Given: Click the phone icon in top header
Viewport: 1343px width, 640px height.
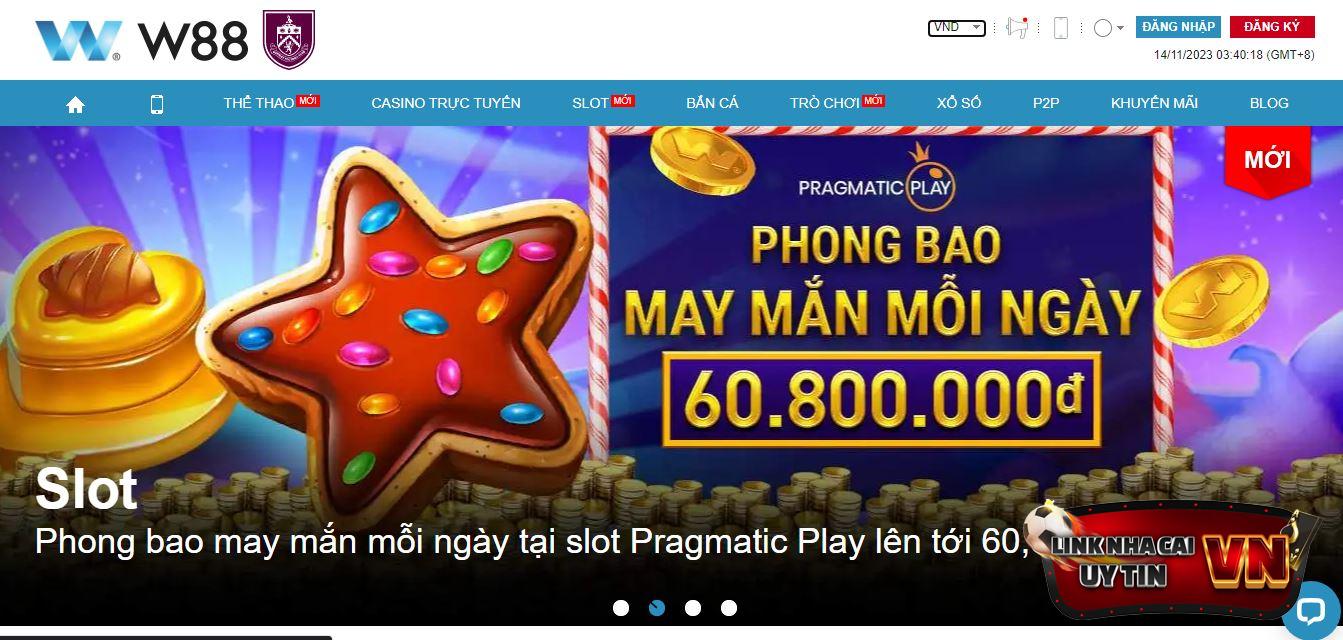Looking at the screenshot, I should click(1061, 28).
